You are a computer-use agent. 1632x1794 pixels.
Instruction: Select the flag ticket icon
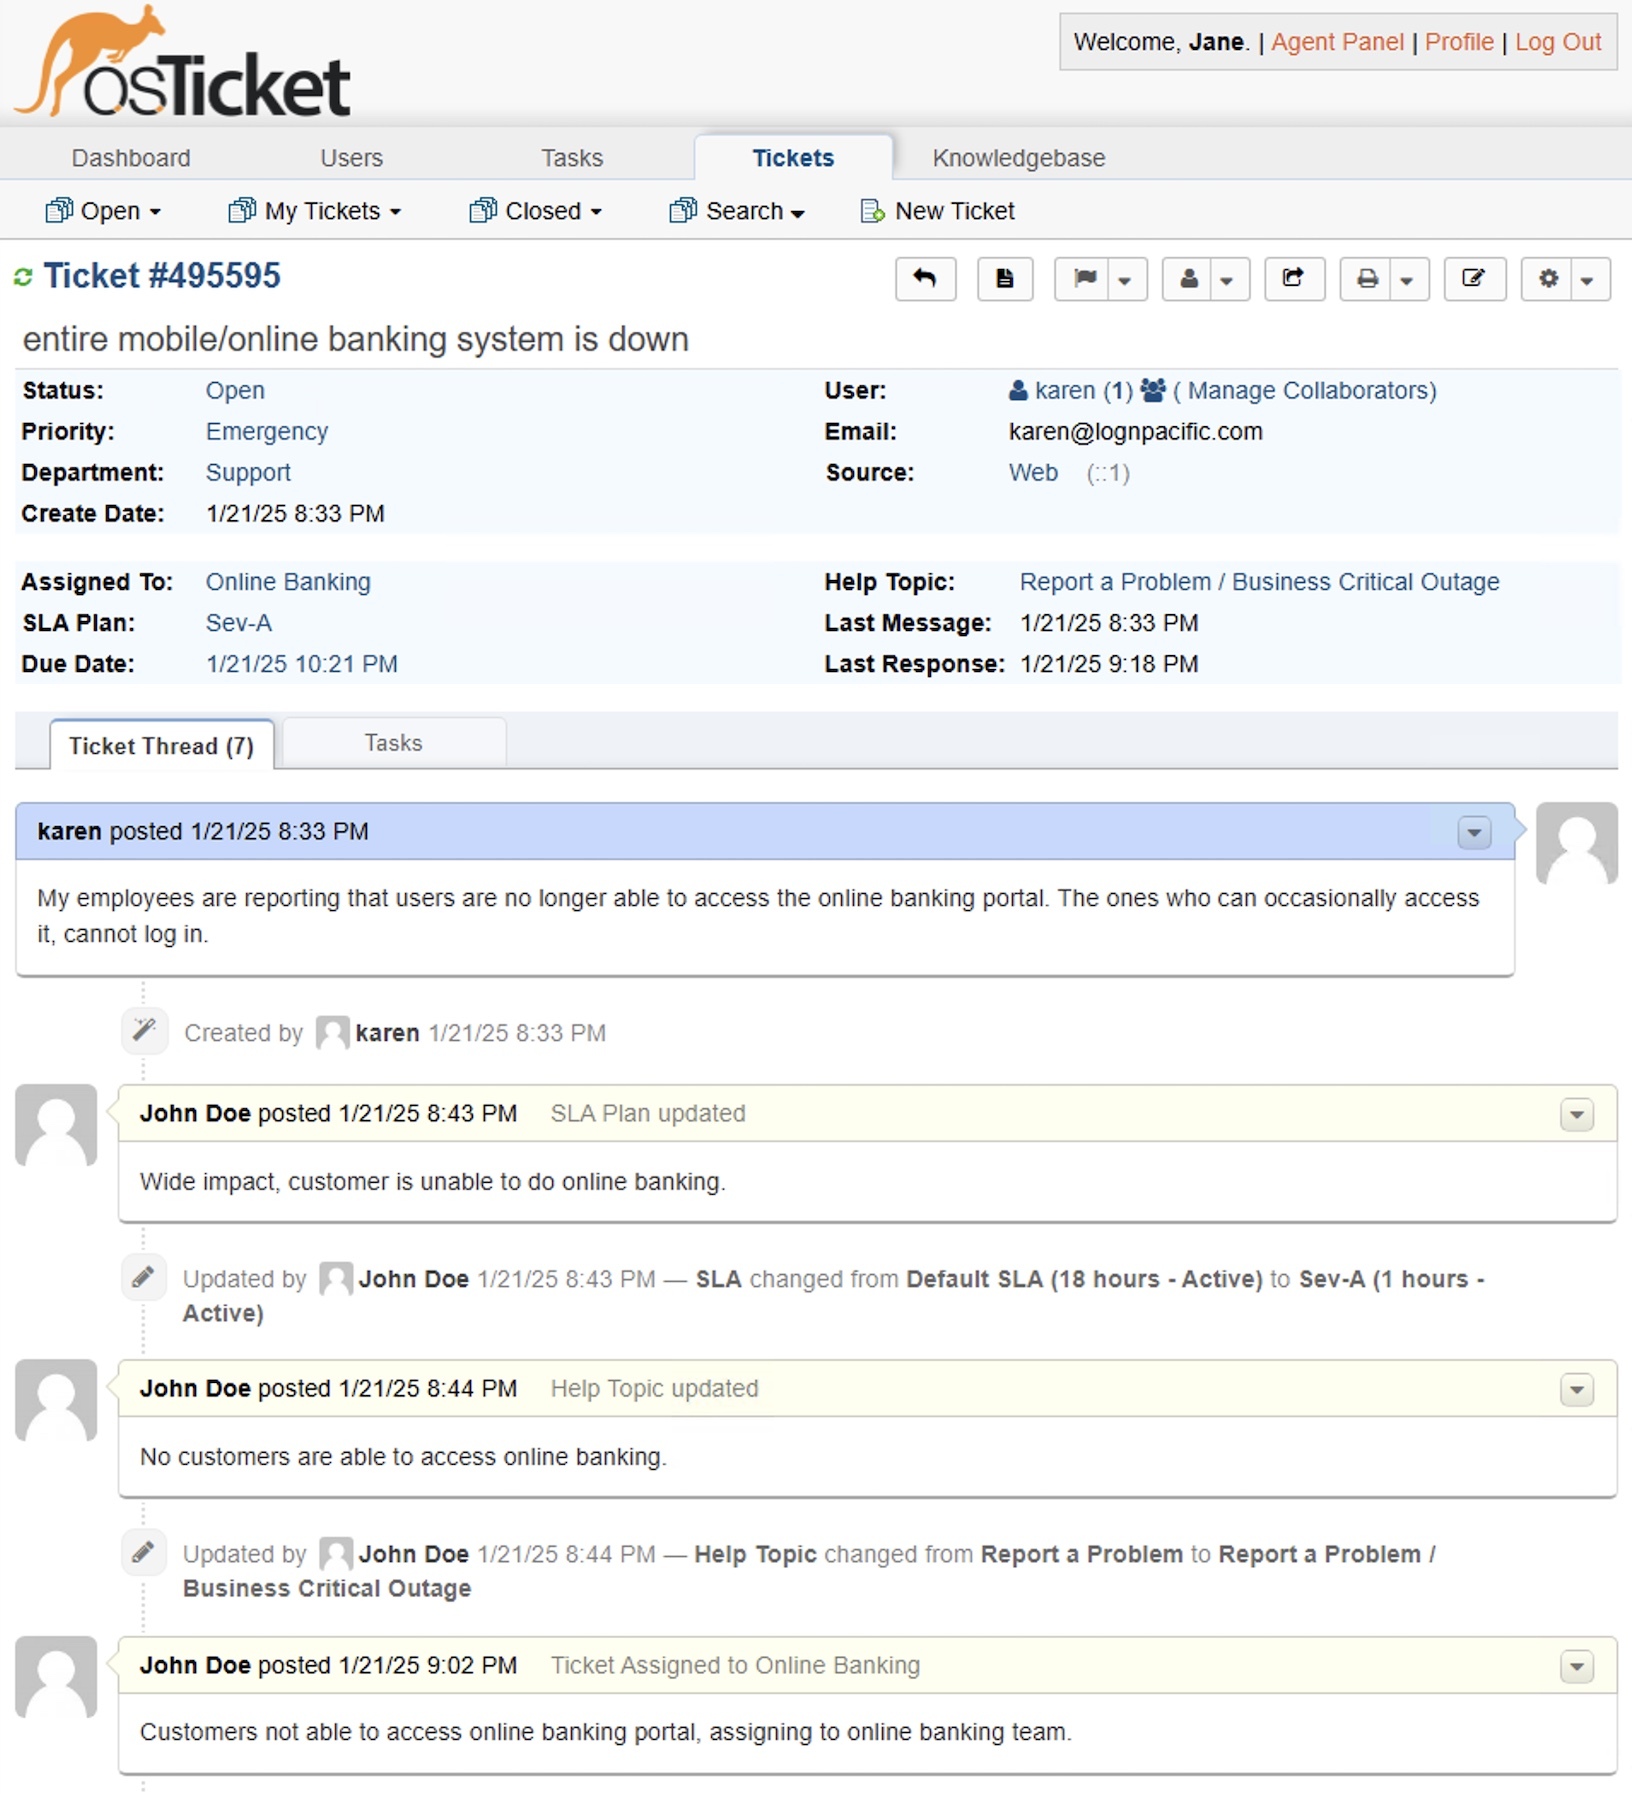1085,279
